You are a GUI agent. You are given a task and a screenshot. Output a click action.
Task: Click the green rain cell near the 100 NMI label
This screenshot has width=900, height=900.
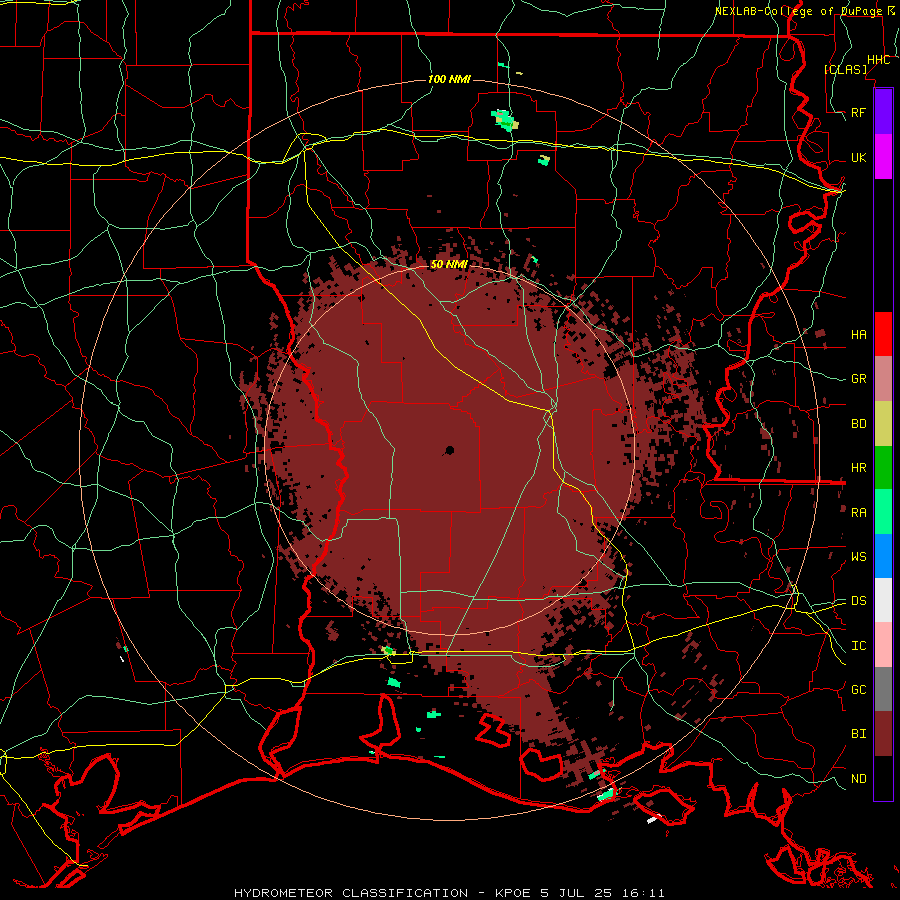505,121
